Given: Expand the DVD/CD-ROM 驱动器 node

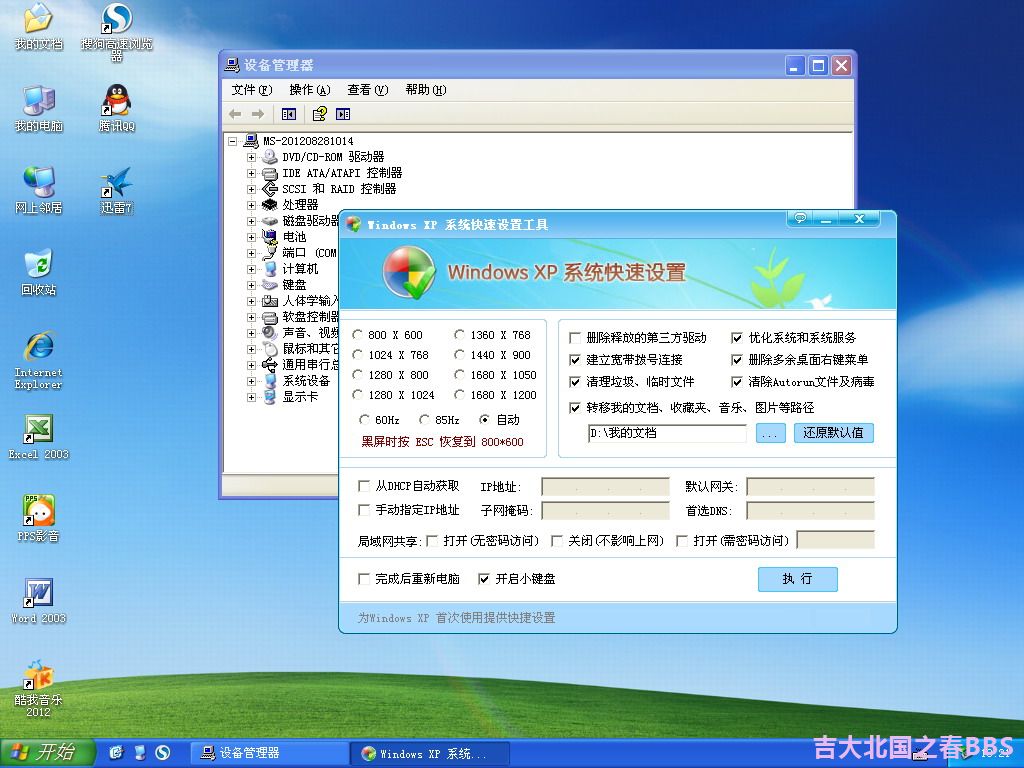Looking at the screenshot, I should point(251,157).
